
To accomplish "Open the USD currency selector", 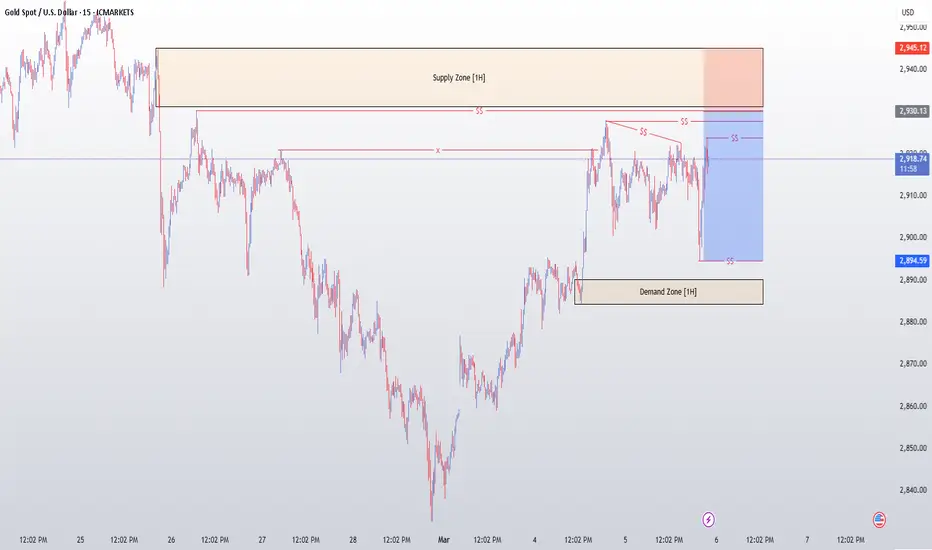I will point(908,12).
